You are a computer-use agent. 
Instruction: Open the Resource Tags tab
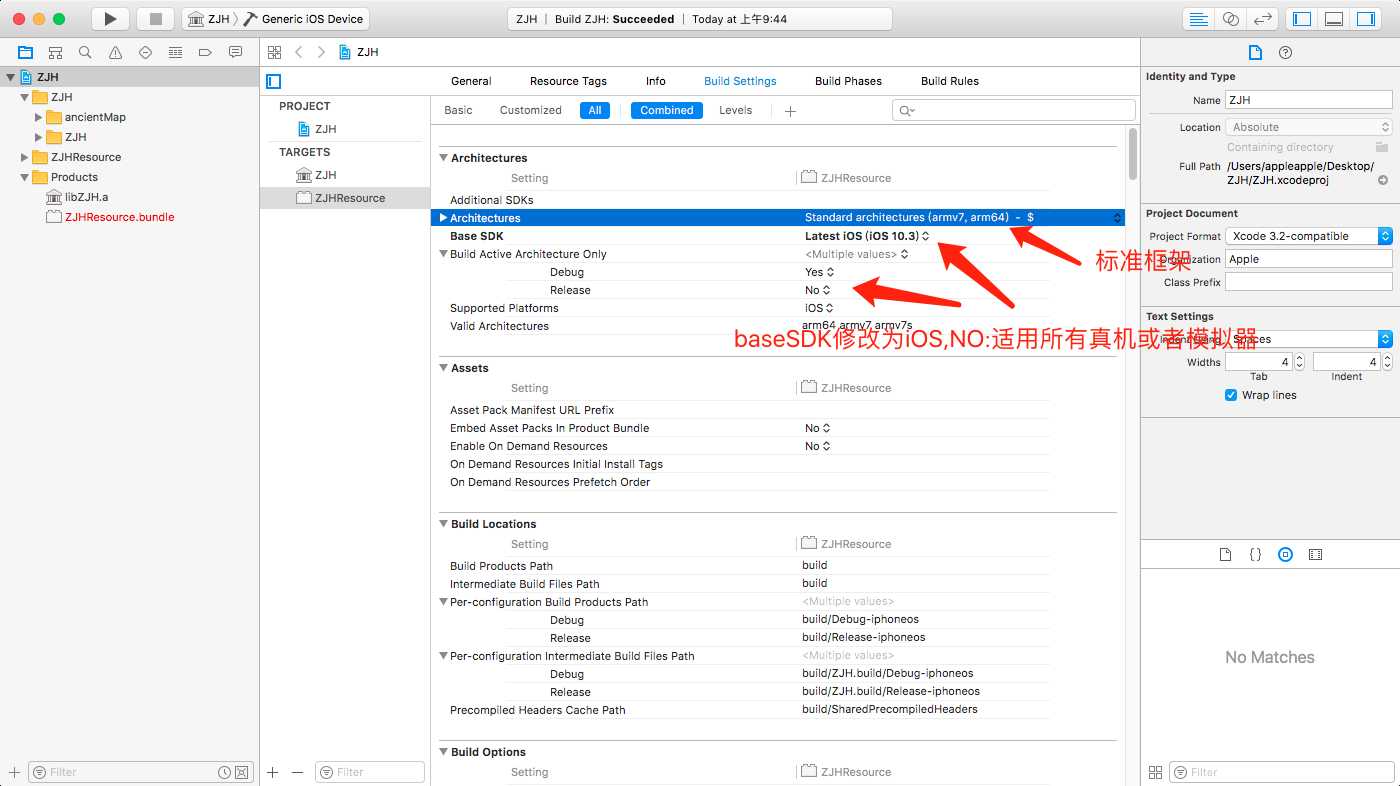(x=568, y=81)
